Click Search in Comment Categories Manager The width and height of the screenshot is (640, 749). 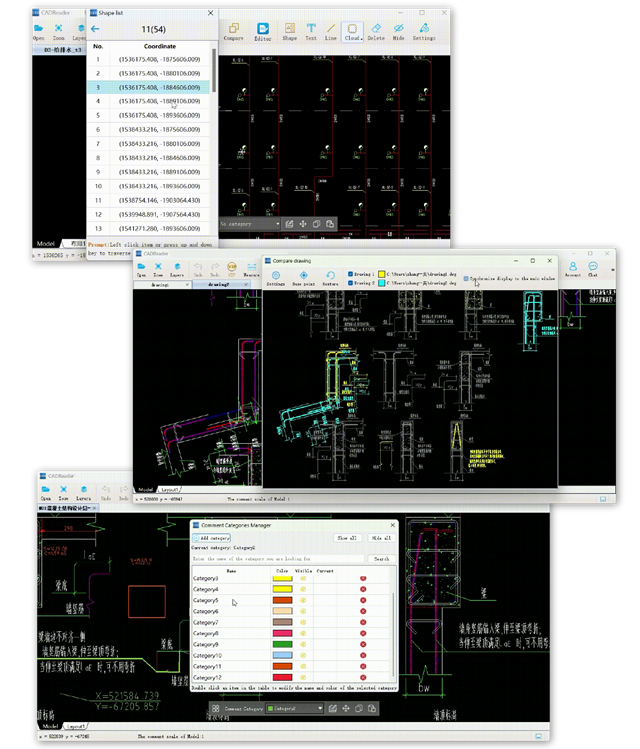click(382, 558)
